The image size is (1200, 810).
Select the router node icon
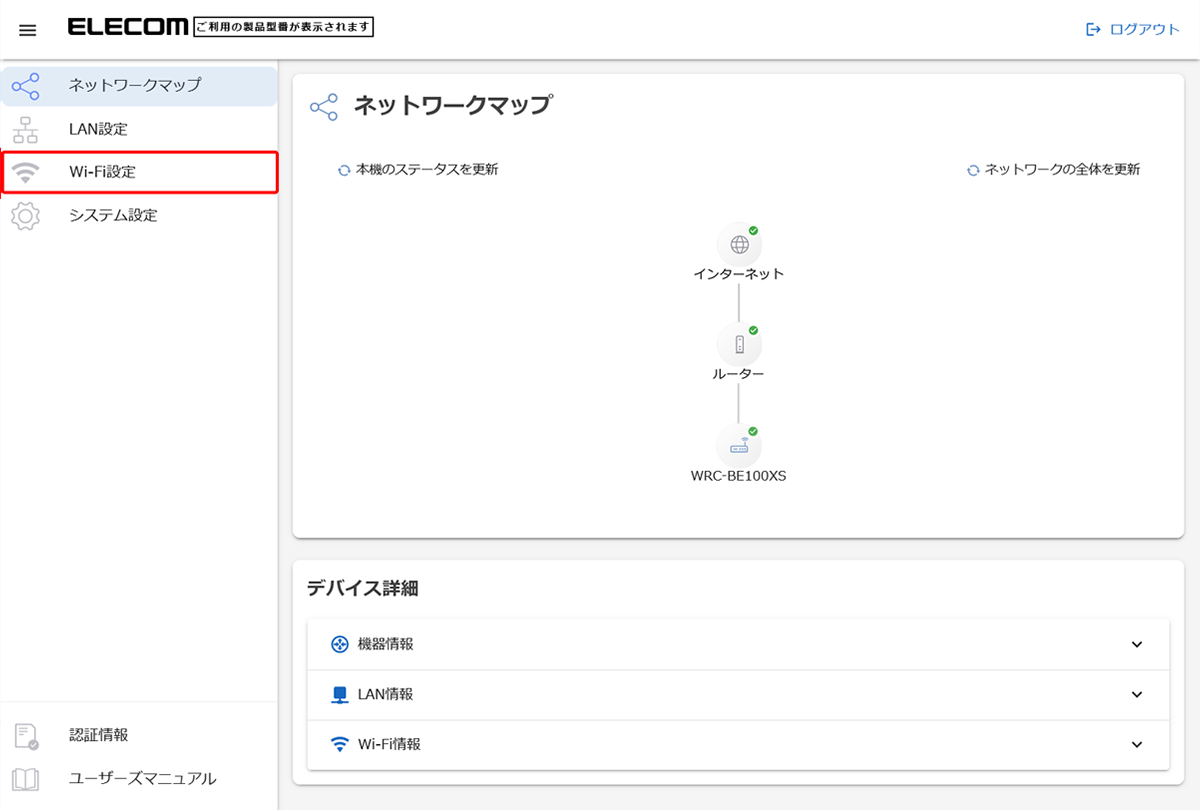coord(739,345)
